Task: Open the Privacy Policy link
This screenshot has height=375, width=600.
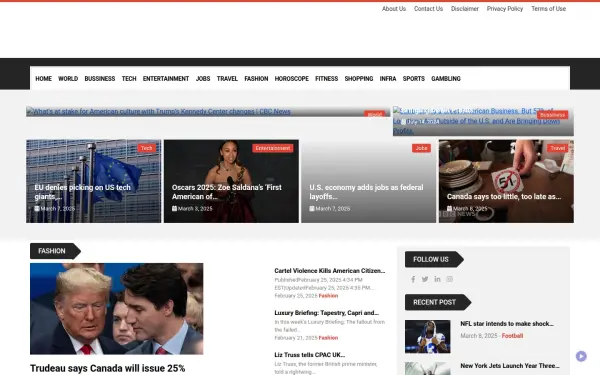Action: (505, 8)
